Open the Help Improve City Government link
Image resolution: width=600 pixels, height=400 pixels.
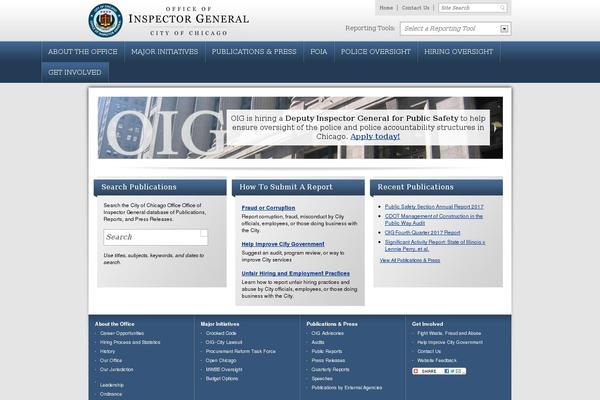point(283,244)
